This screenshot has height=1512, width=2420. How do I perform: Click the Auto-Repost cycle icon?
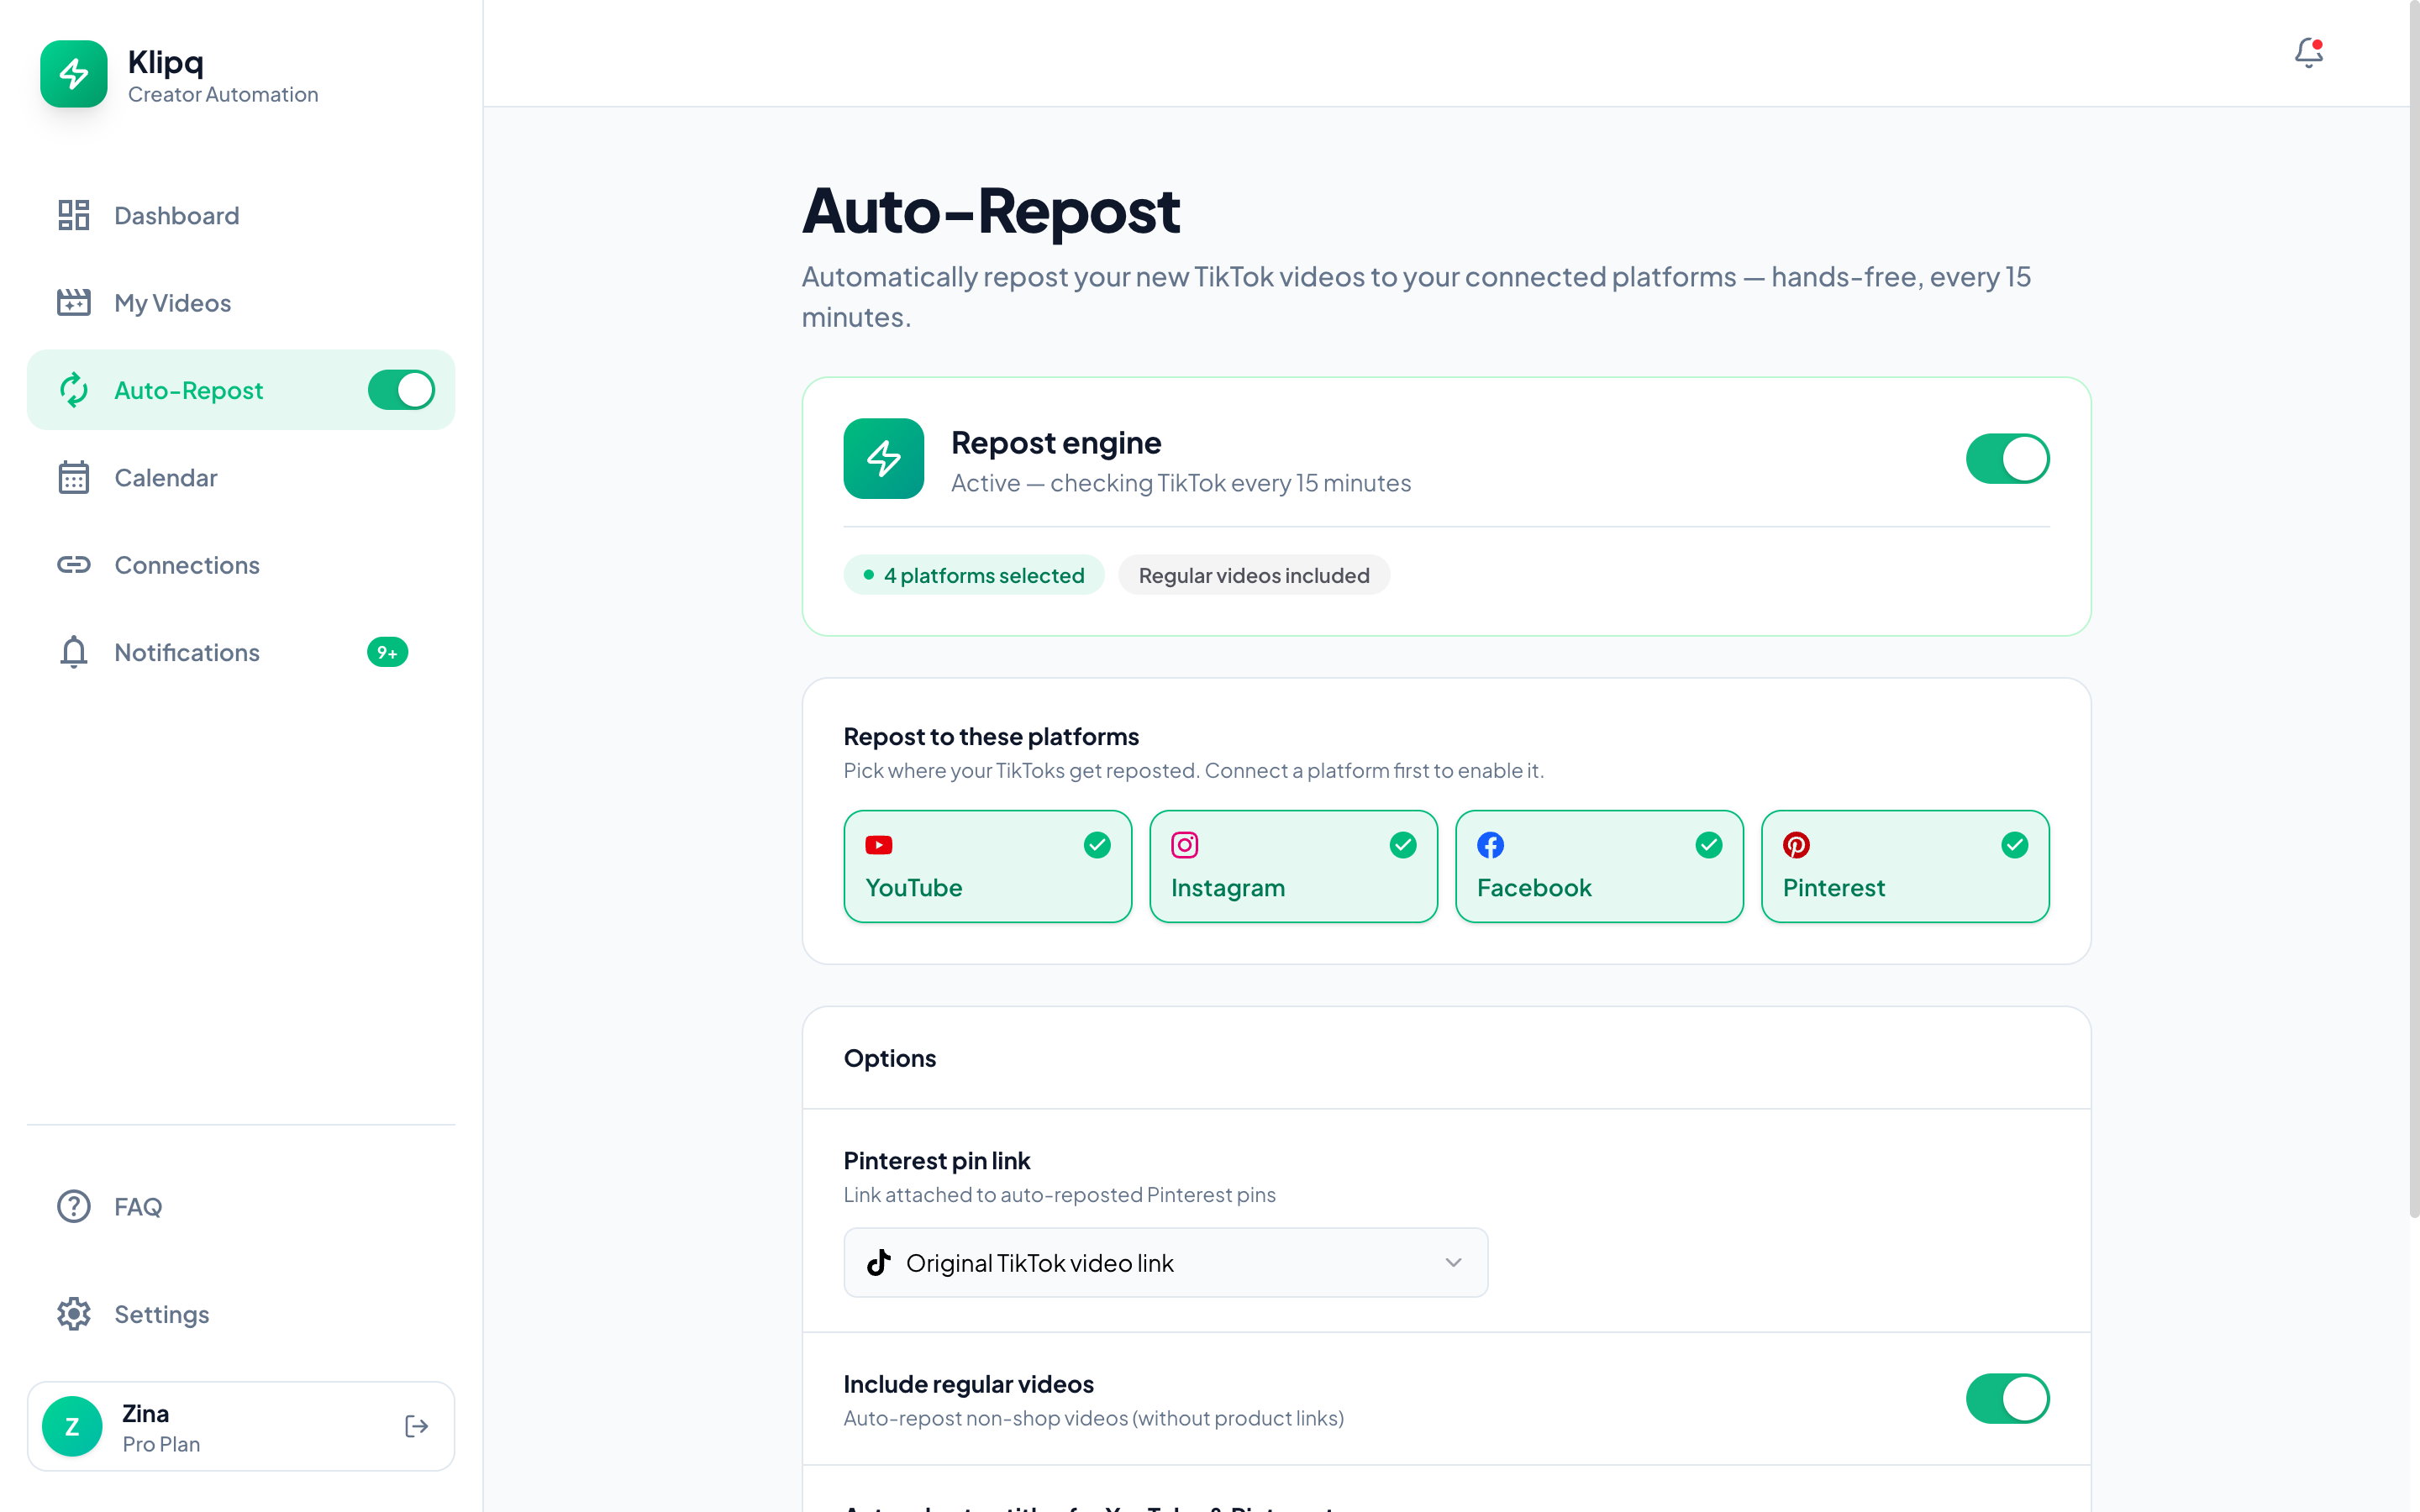coord(73,390)
